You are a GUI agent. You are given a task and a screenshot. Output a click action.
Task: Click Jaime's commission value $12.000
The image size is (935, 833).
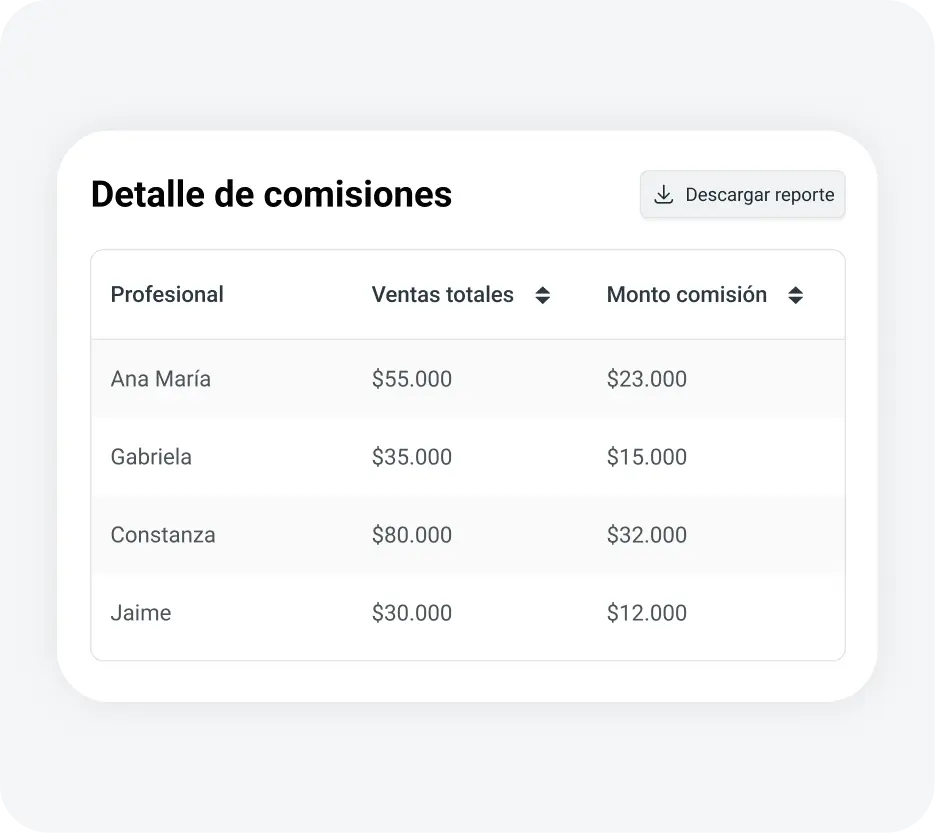[x=647, y=613]
